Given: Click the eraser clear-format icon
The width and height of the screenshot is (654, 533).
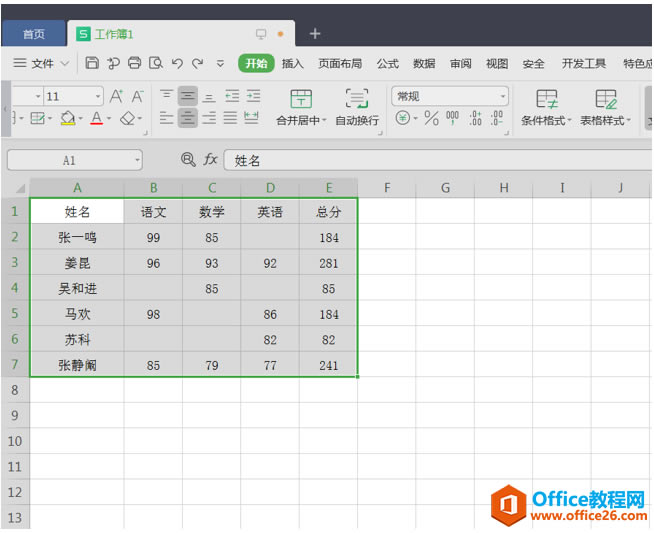Looking at the screenshot, I should click(x=127, y=118).
